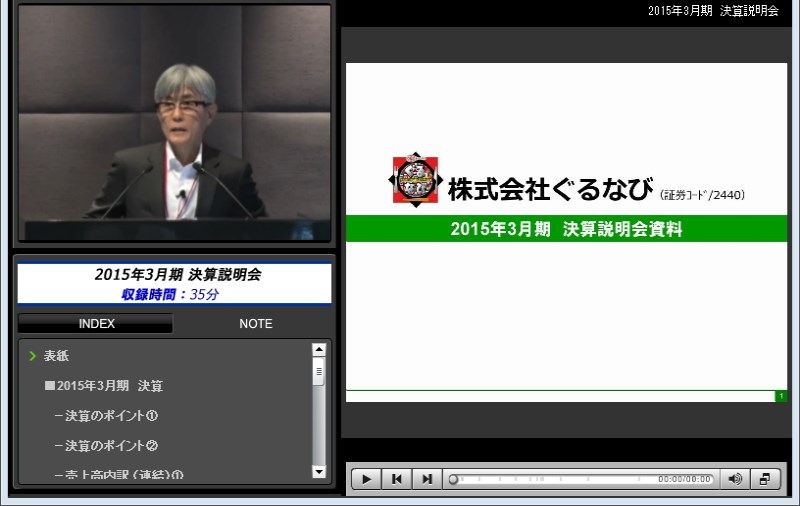Select the 表紙 index entry

(x=56, y=356)
